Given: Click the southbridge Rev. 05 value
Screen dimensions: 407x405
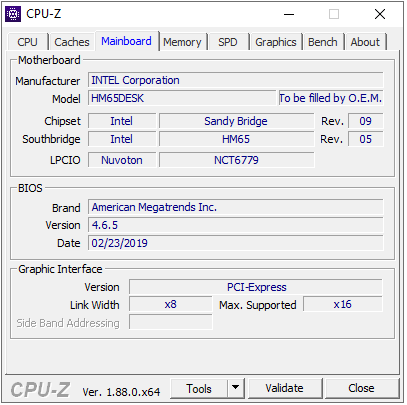Looking at the screenshot, I should click(366, 139).
